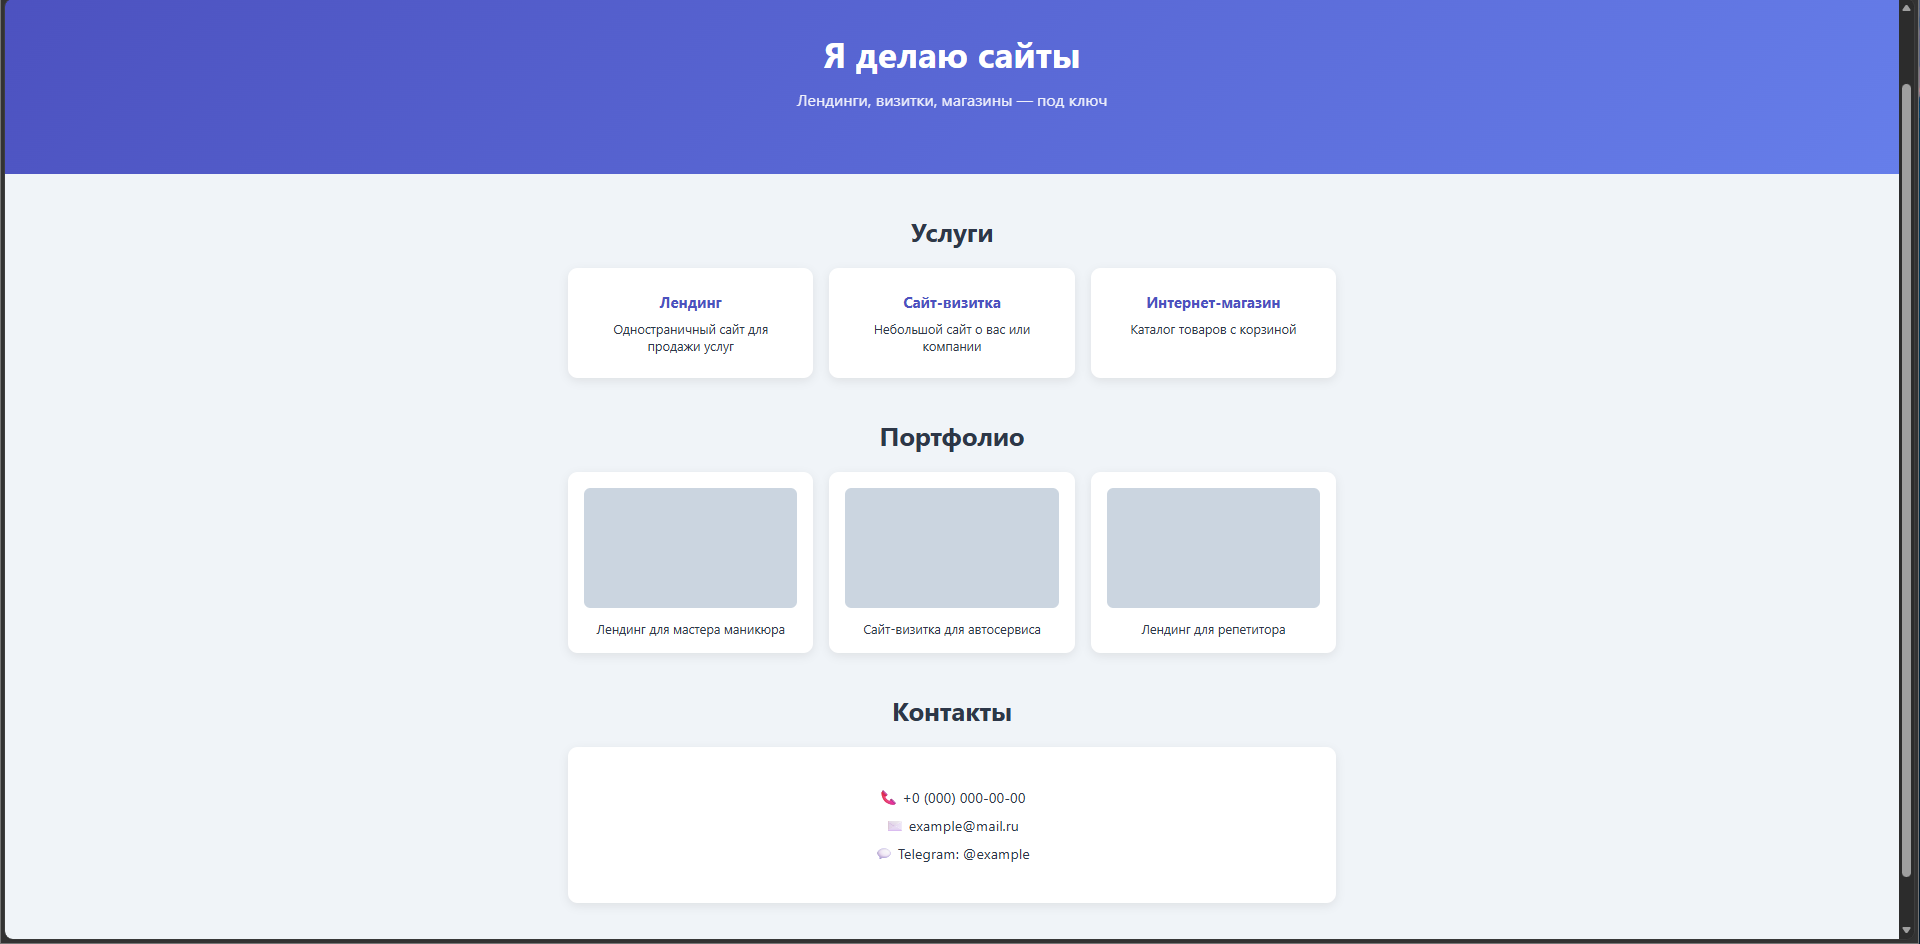Click the speech bubble icon beside Telegram
1920x944 pixels.
coord(884,854)
